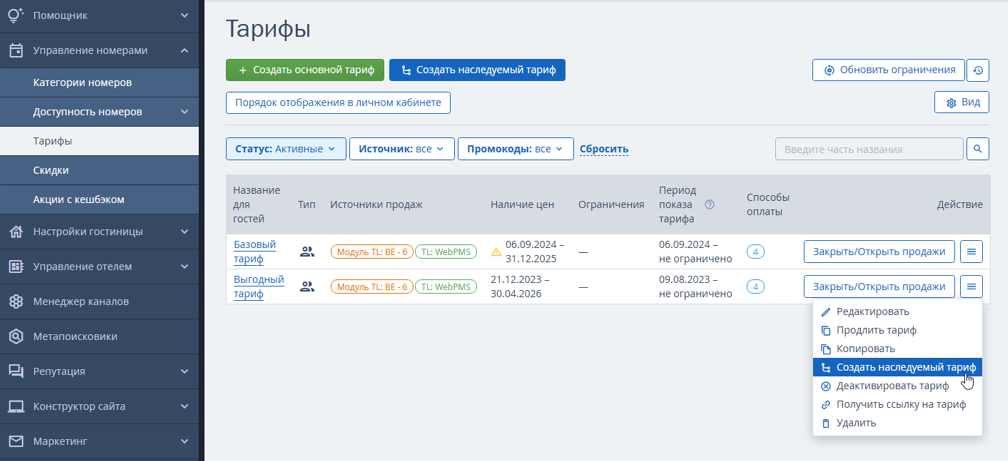Expand the Репутация section
Viewport: 1008px width, 461px height.
tap(184, 372)
